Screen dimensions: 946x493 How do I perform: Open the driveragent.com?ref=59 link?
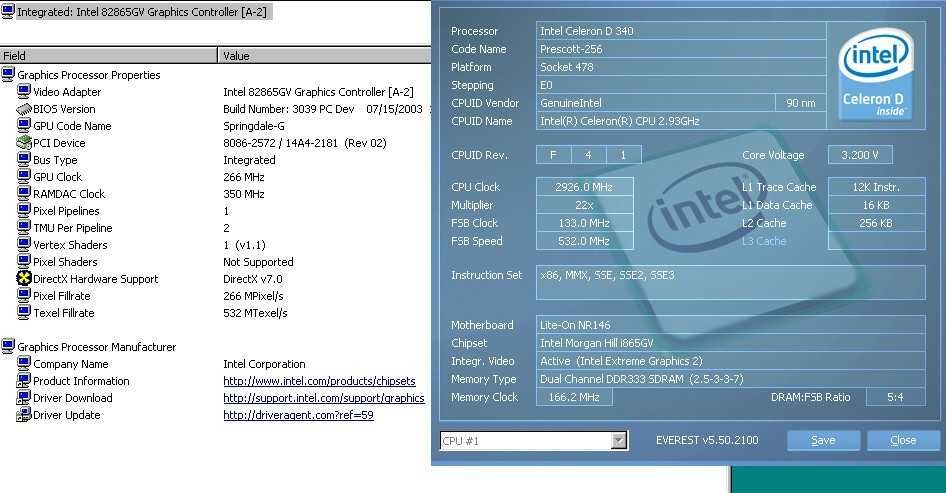pos(298,415)
